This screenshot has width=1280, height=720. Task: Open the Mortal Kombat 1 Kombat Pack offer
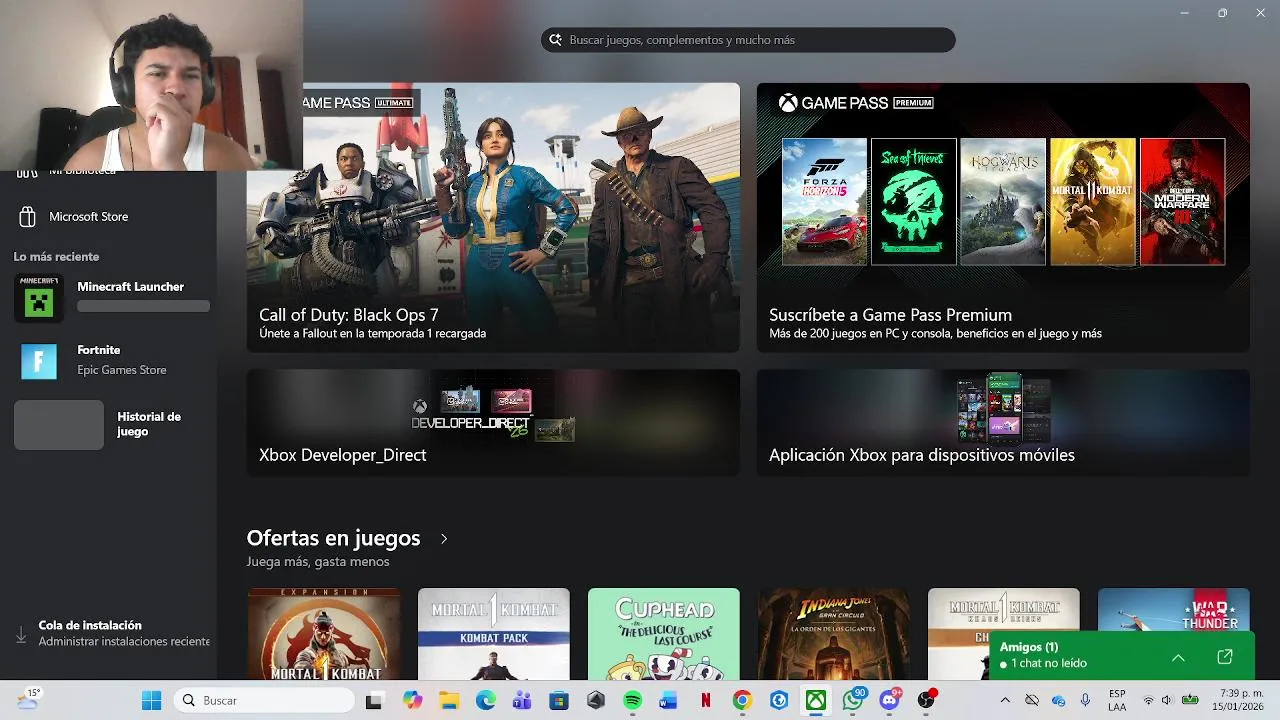tap(493, 634)
